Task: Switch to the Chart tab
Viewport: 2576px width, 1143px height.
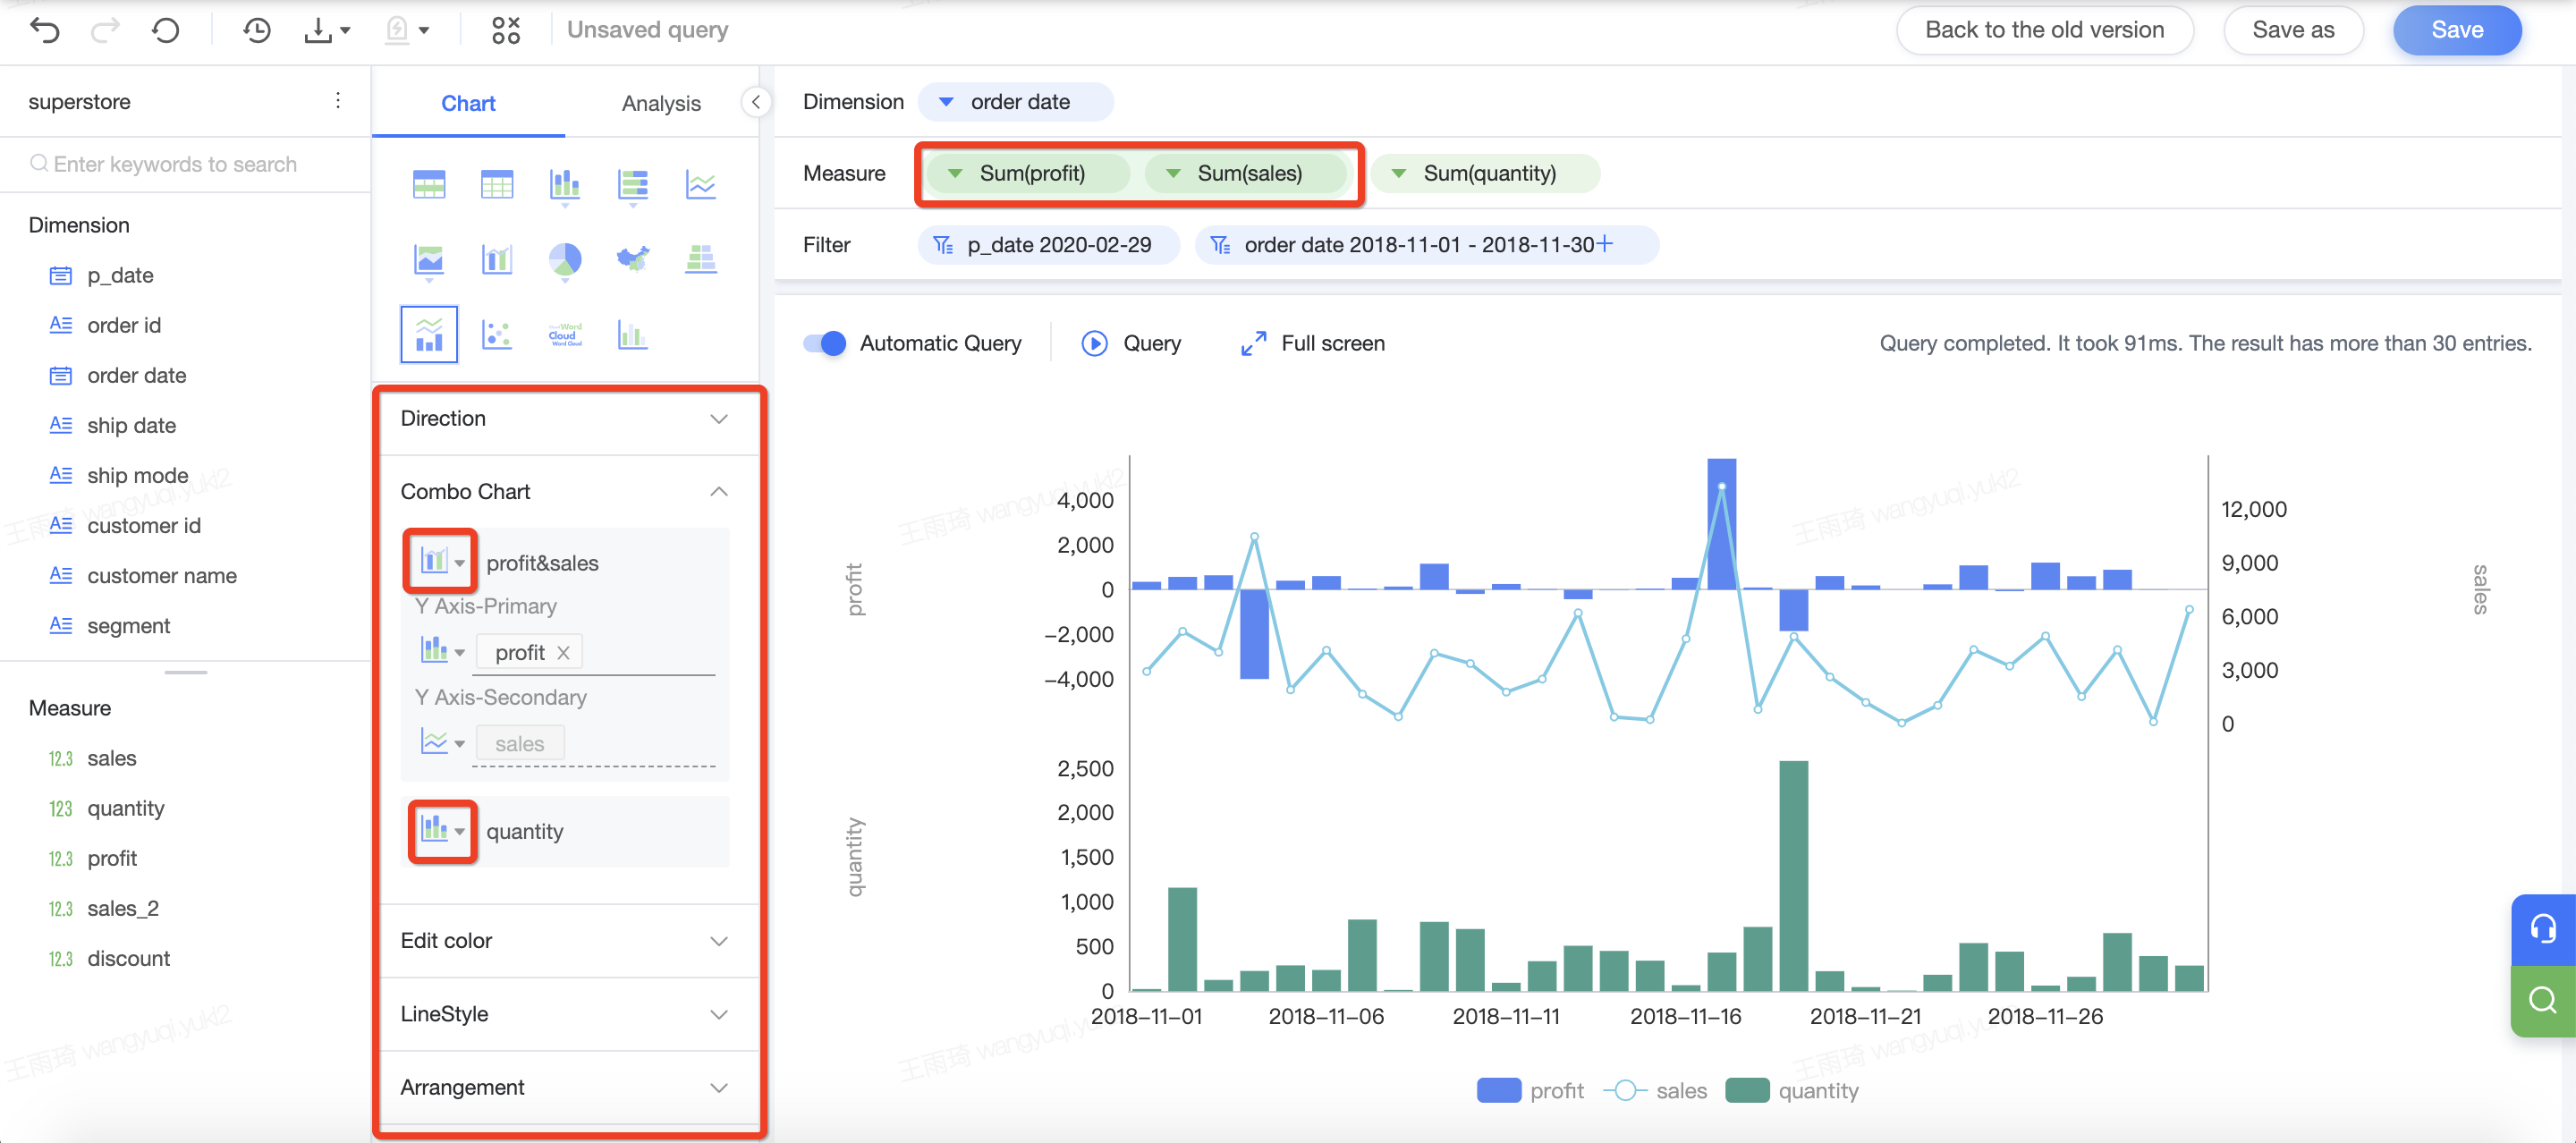Action: 468,103
